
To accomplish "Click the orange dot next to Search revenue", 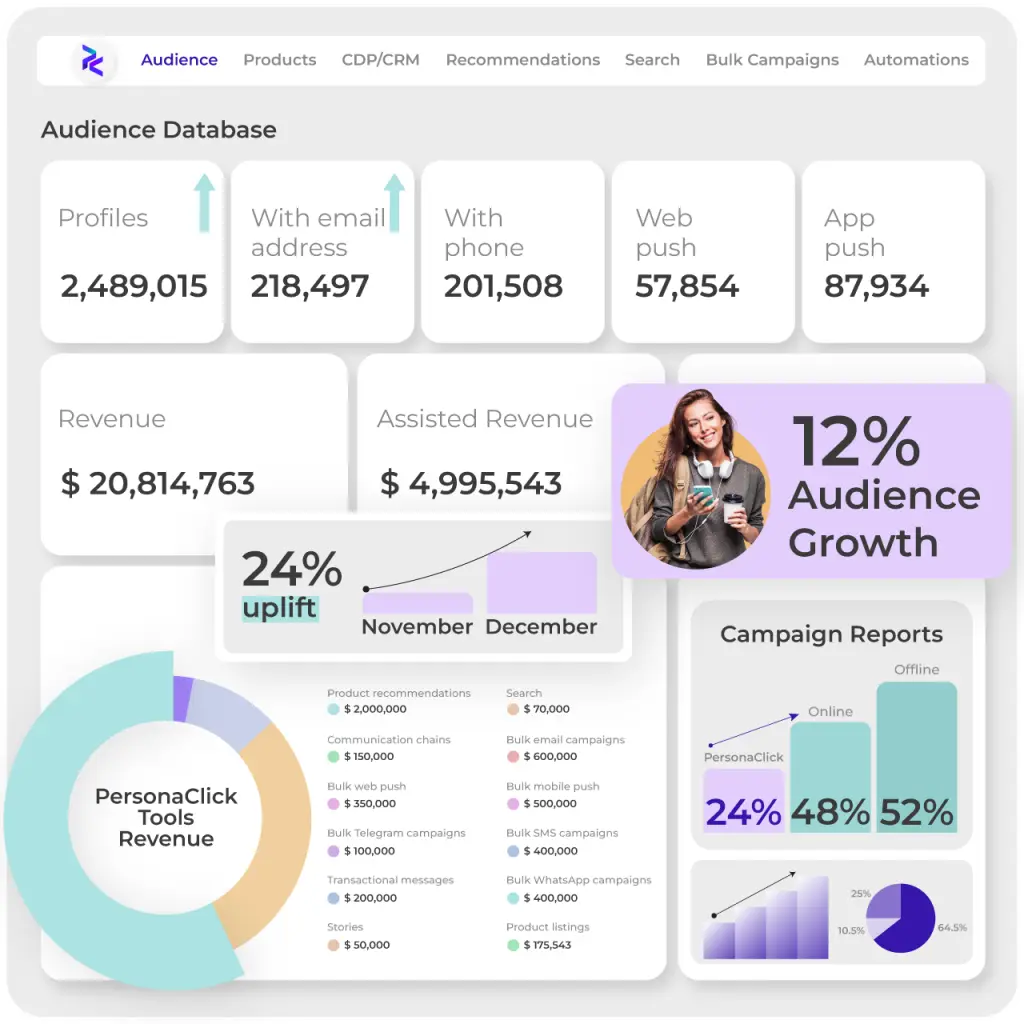I will (512, 708).
